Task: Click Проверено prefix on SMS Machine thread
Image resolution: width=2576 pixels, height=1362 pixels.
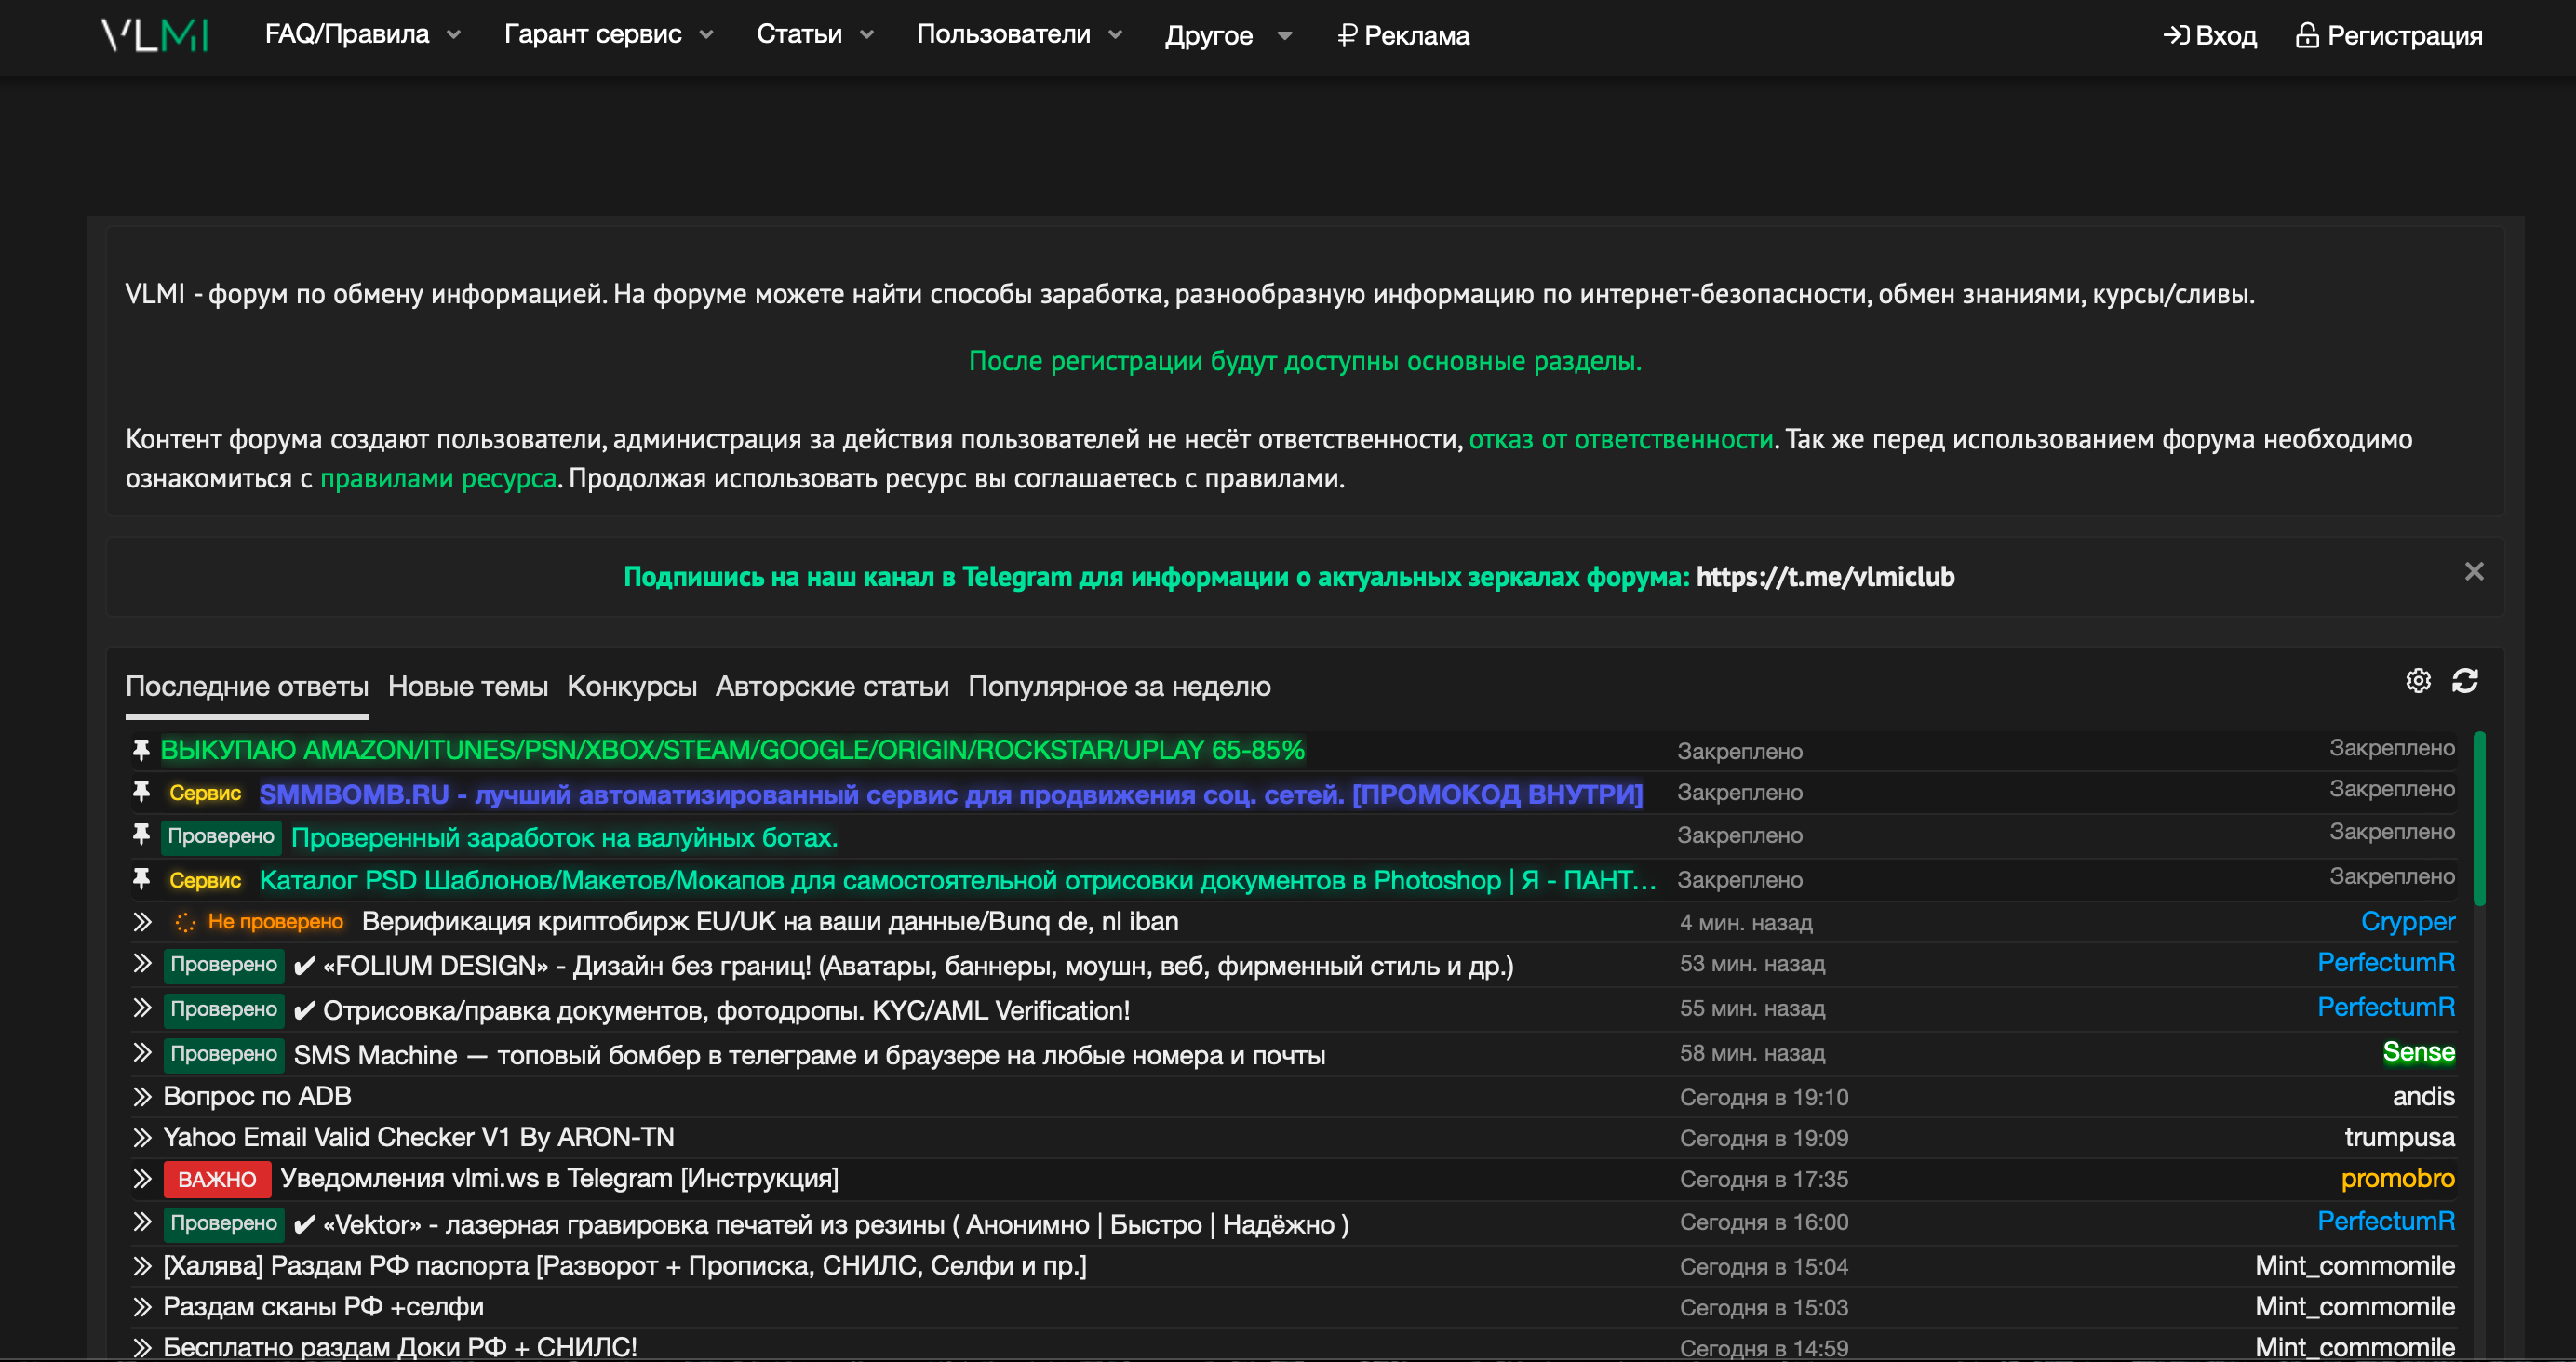Action: [x=224, y=1053]
